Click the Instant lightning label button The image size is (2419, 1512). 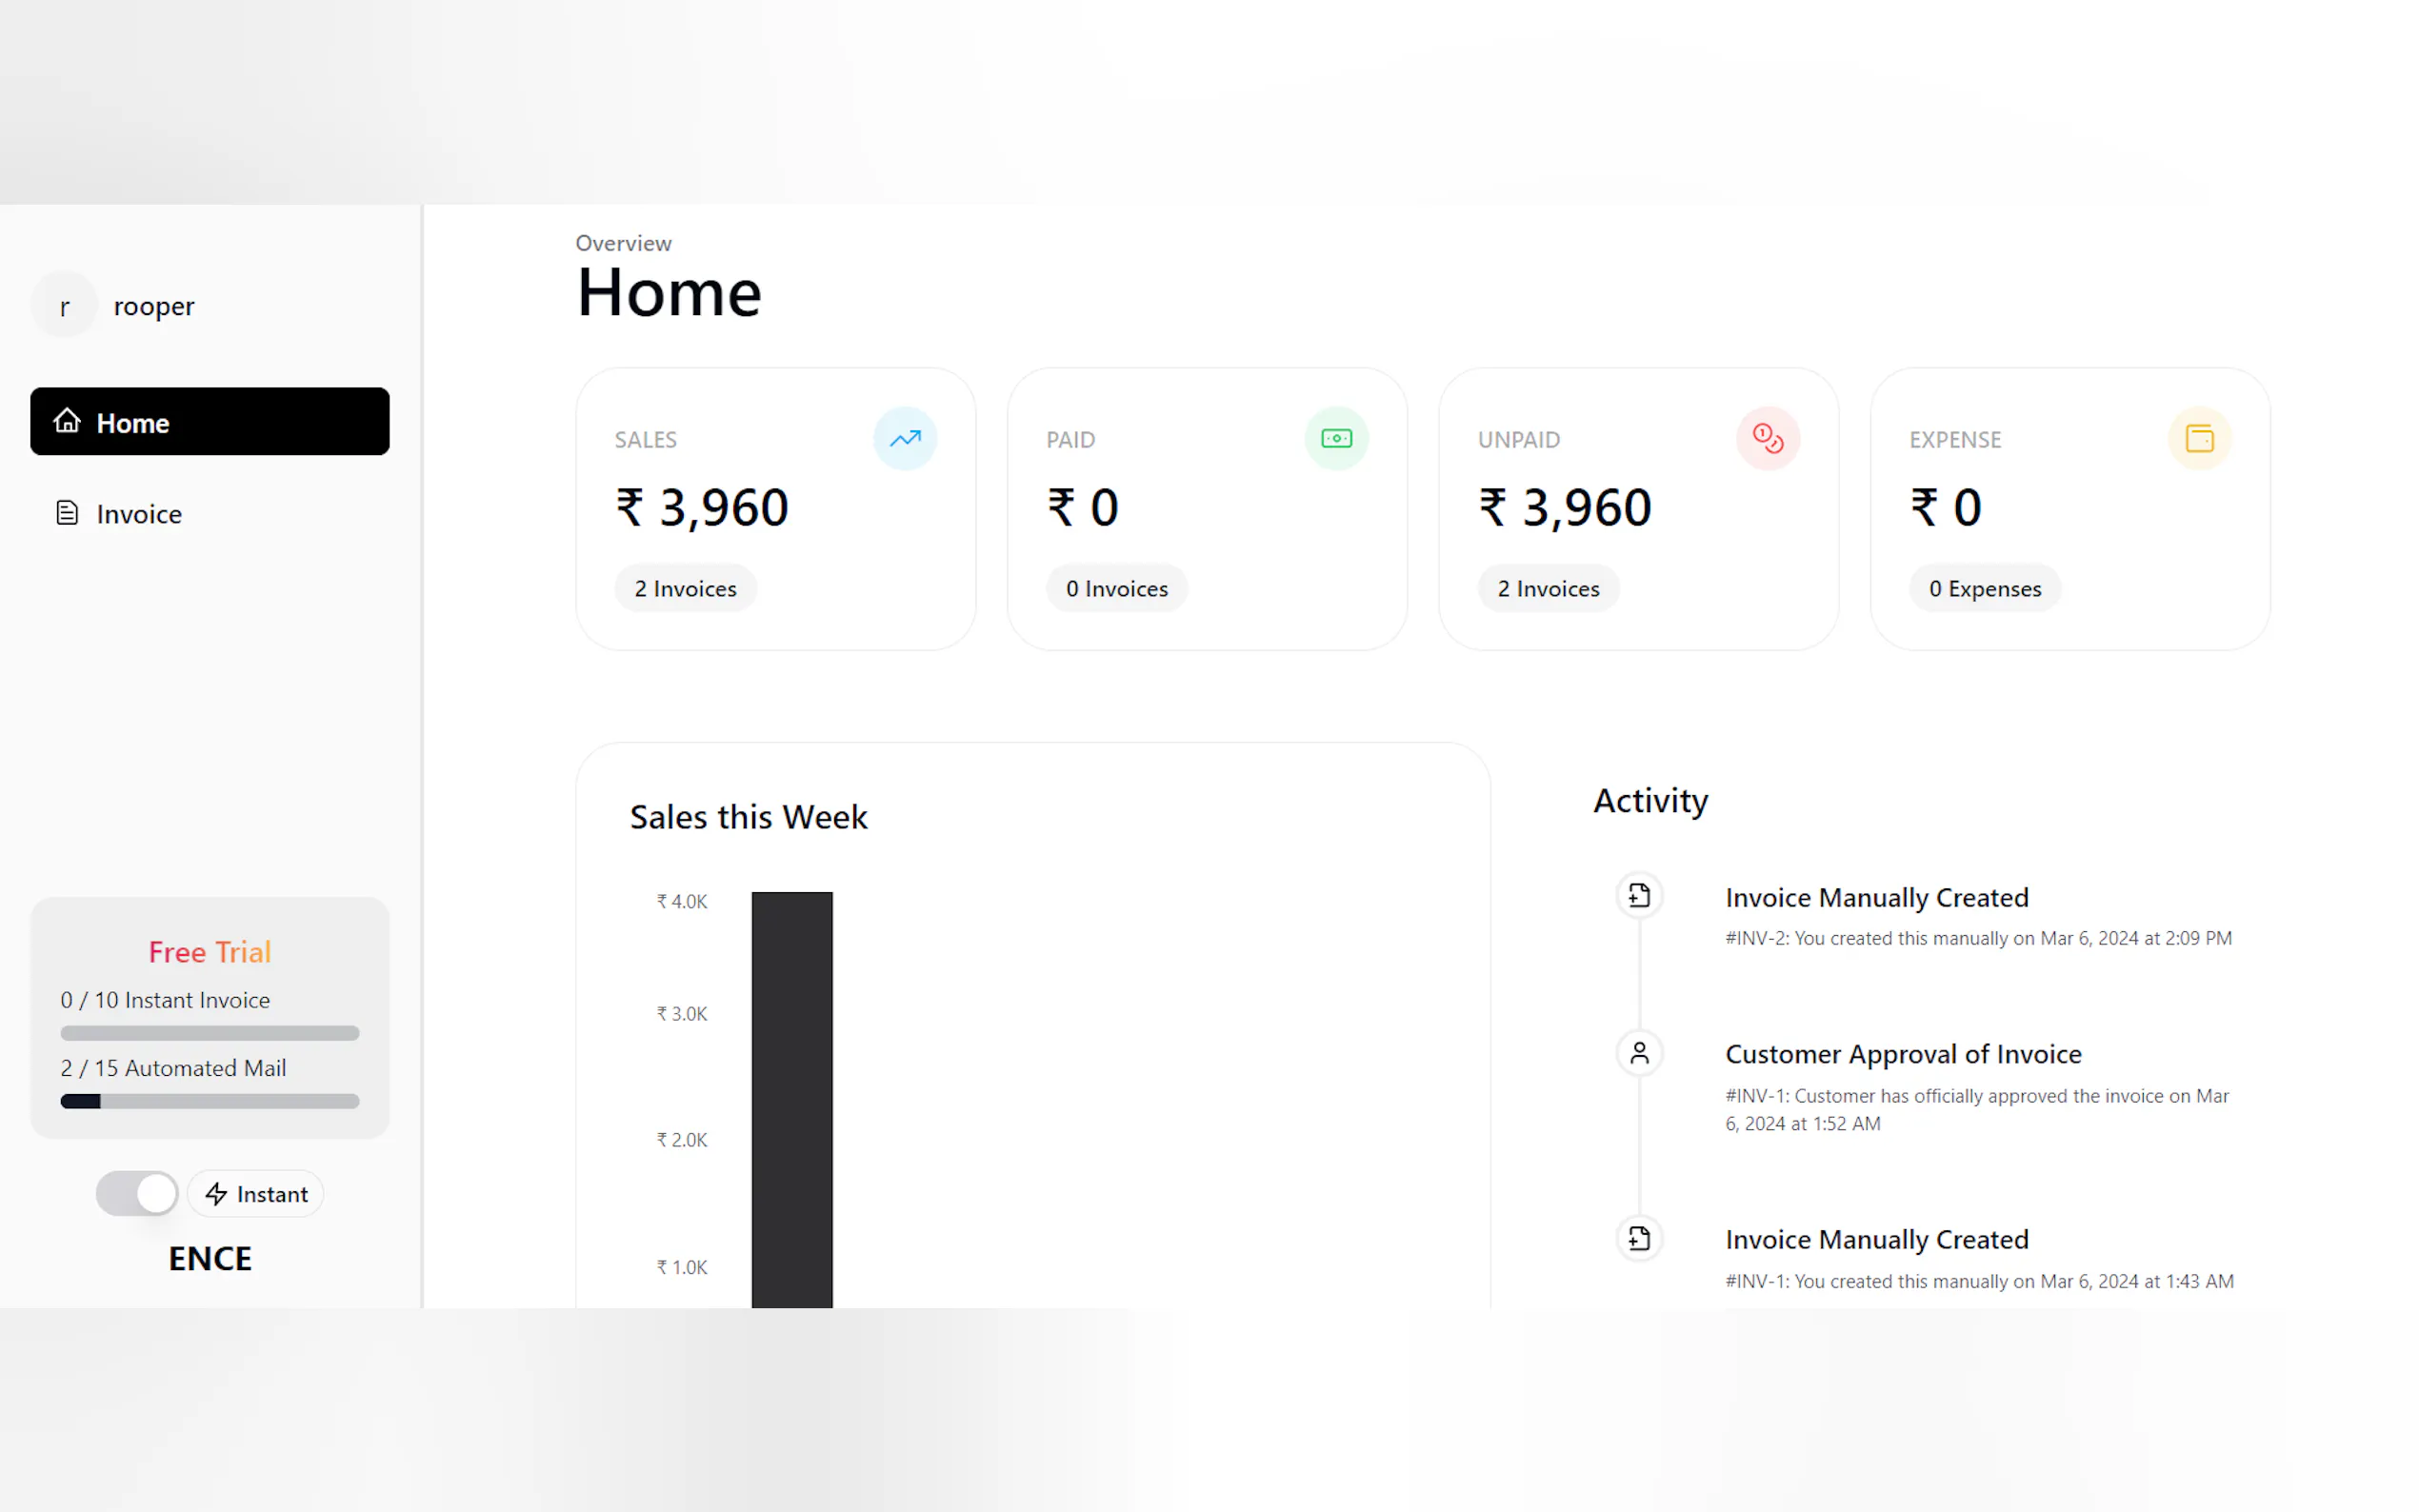coord(256,1194)
